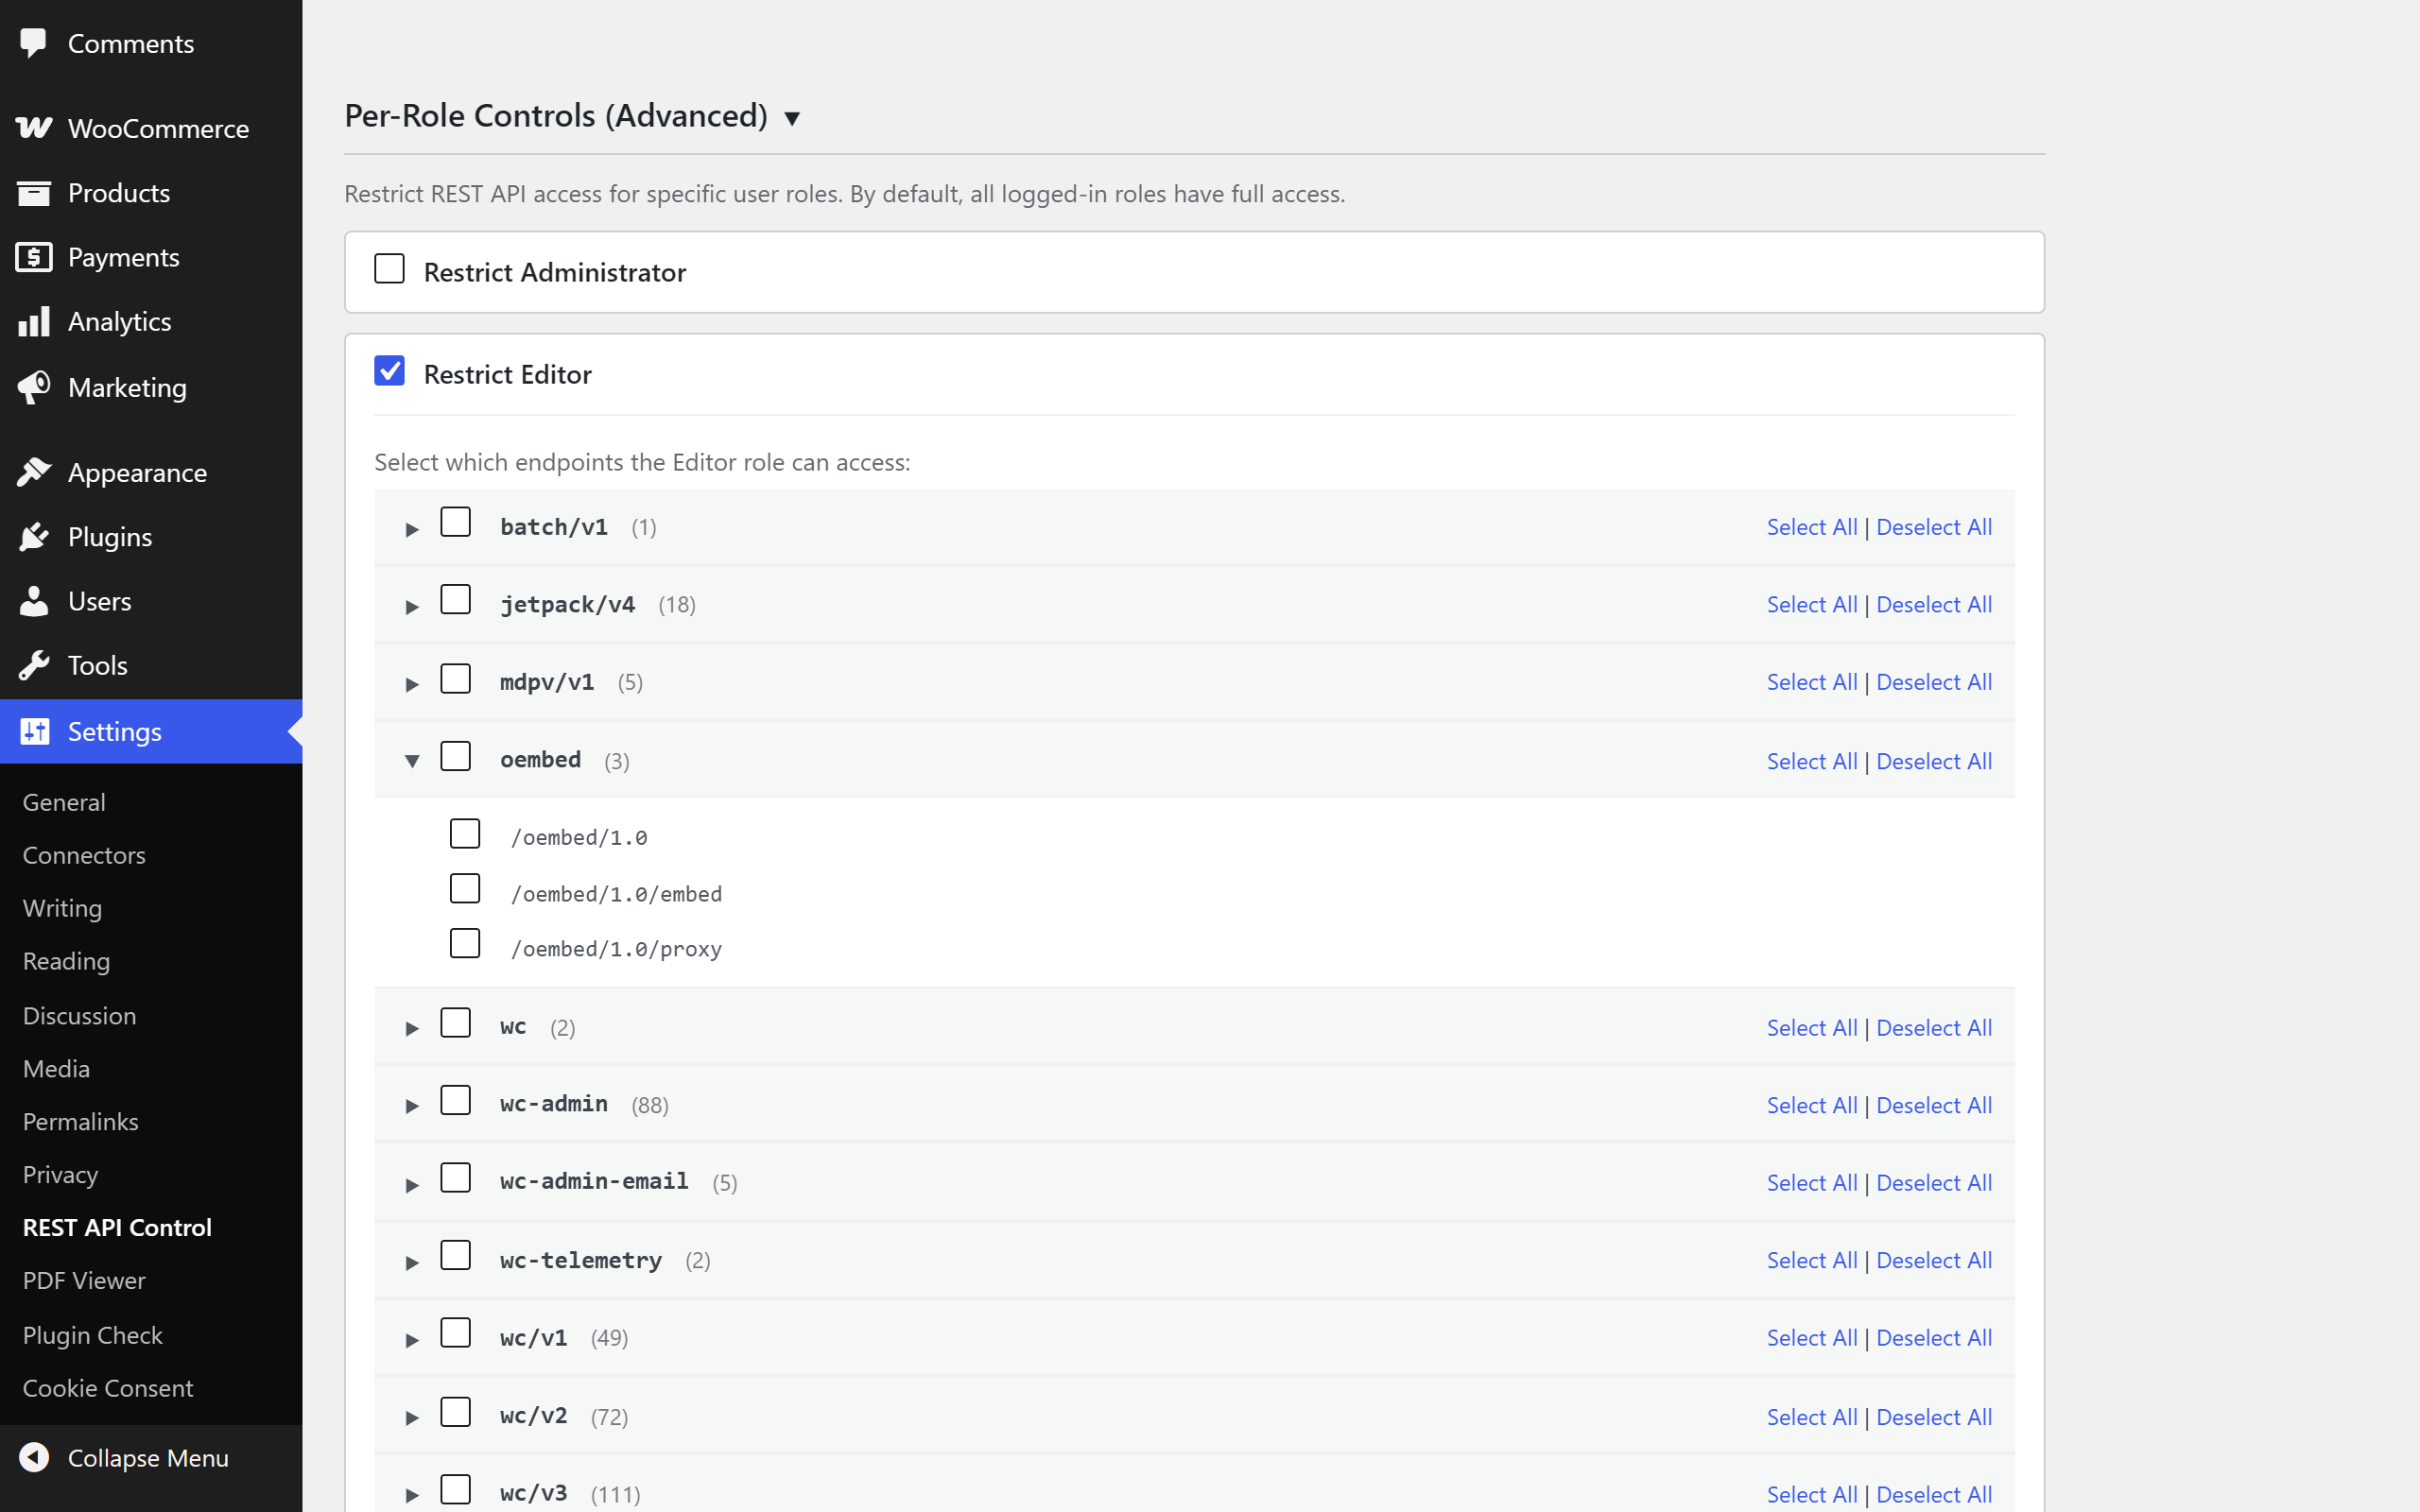Screen dimensions: 2420x1512
Task: Open the Permalinks settings submenu item
Action: 80,1121
